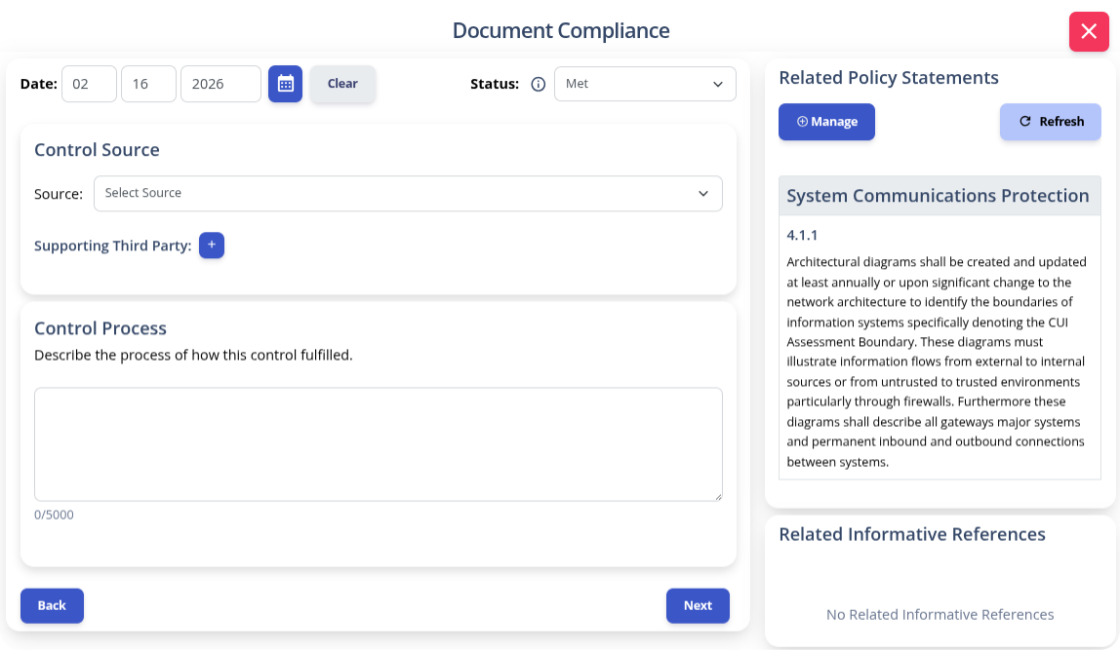Click the Refresh policy statements button
The height and width of the screenshot is (650, 1120).
1050,121
